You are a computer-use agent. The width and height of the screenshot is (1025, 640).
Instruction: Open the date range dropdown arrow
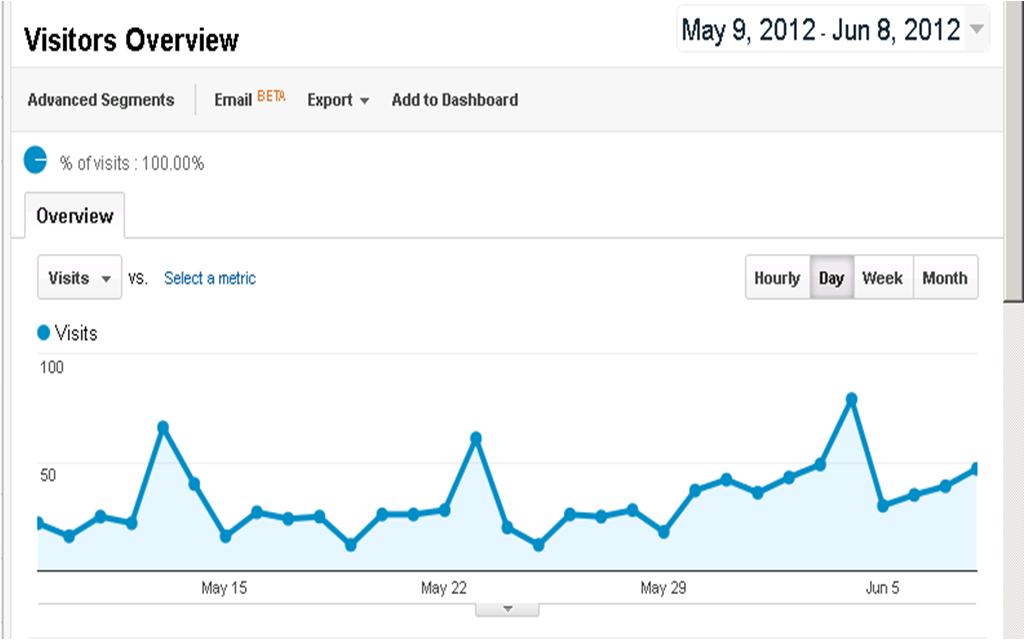[x=976, y=30]
